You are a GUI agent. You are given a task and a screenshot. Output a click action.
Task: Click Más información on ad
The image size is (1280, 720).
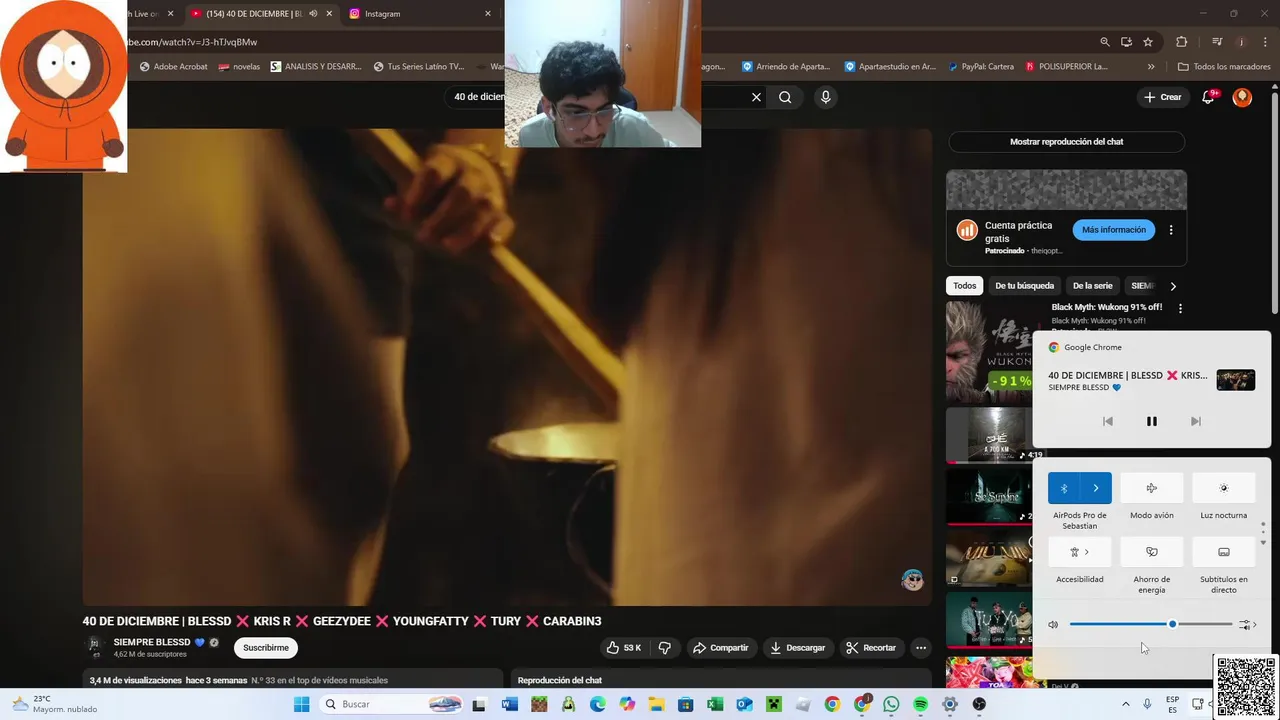pyautogui.click(x=1113, y=230)
